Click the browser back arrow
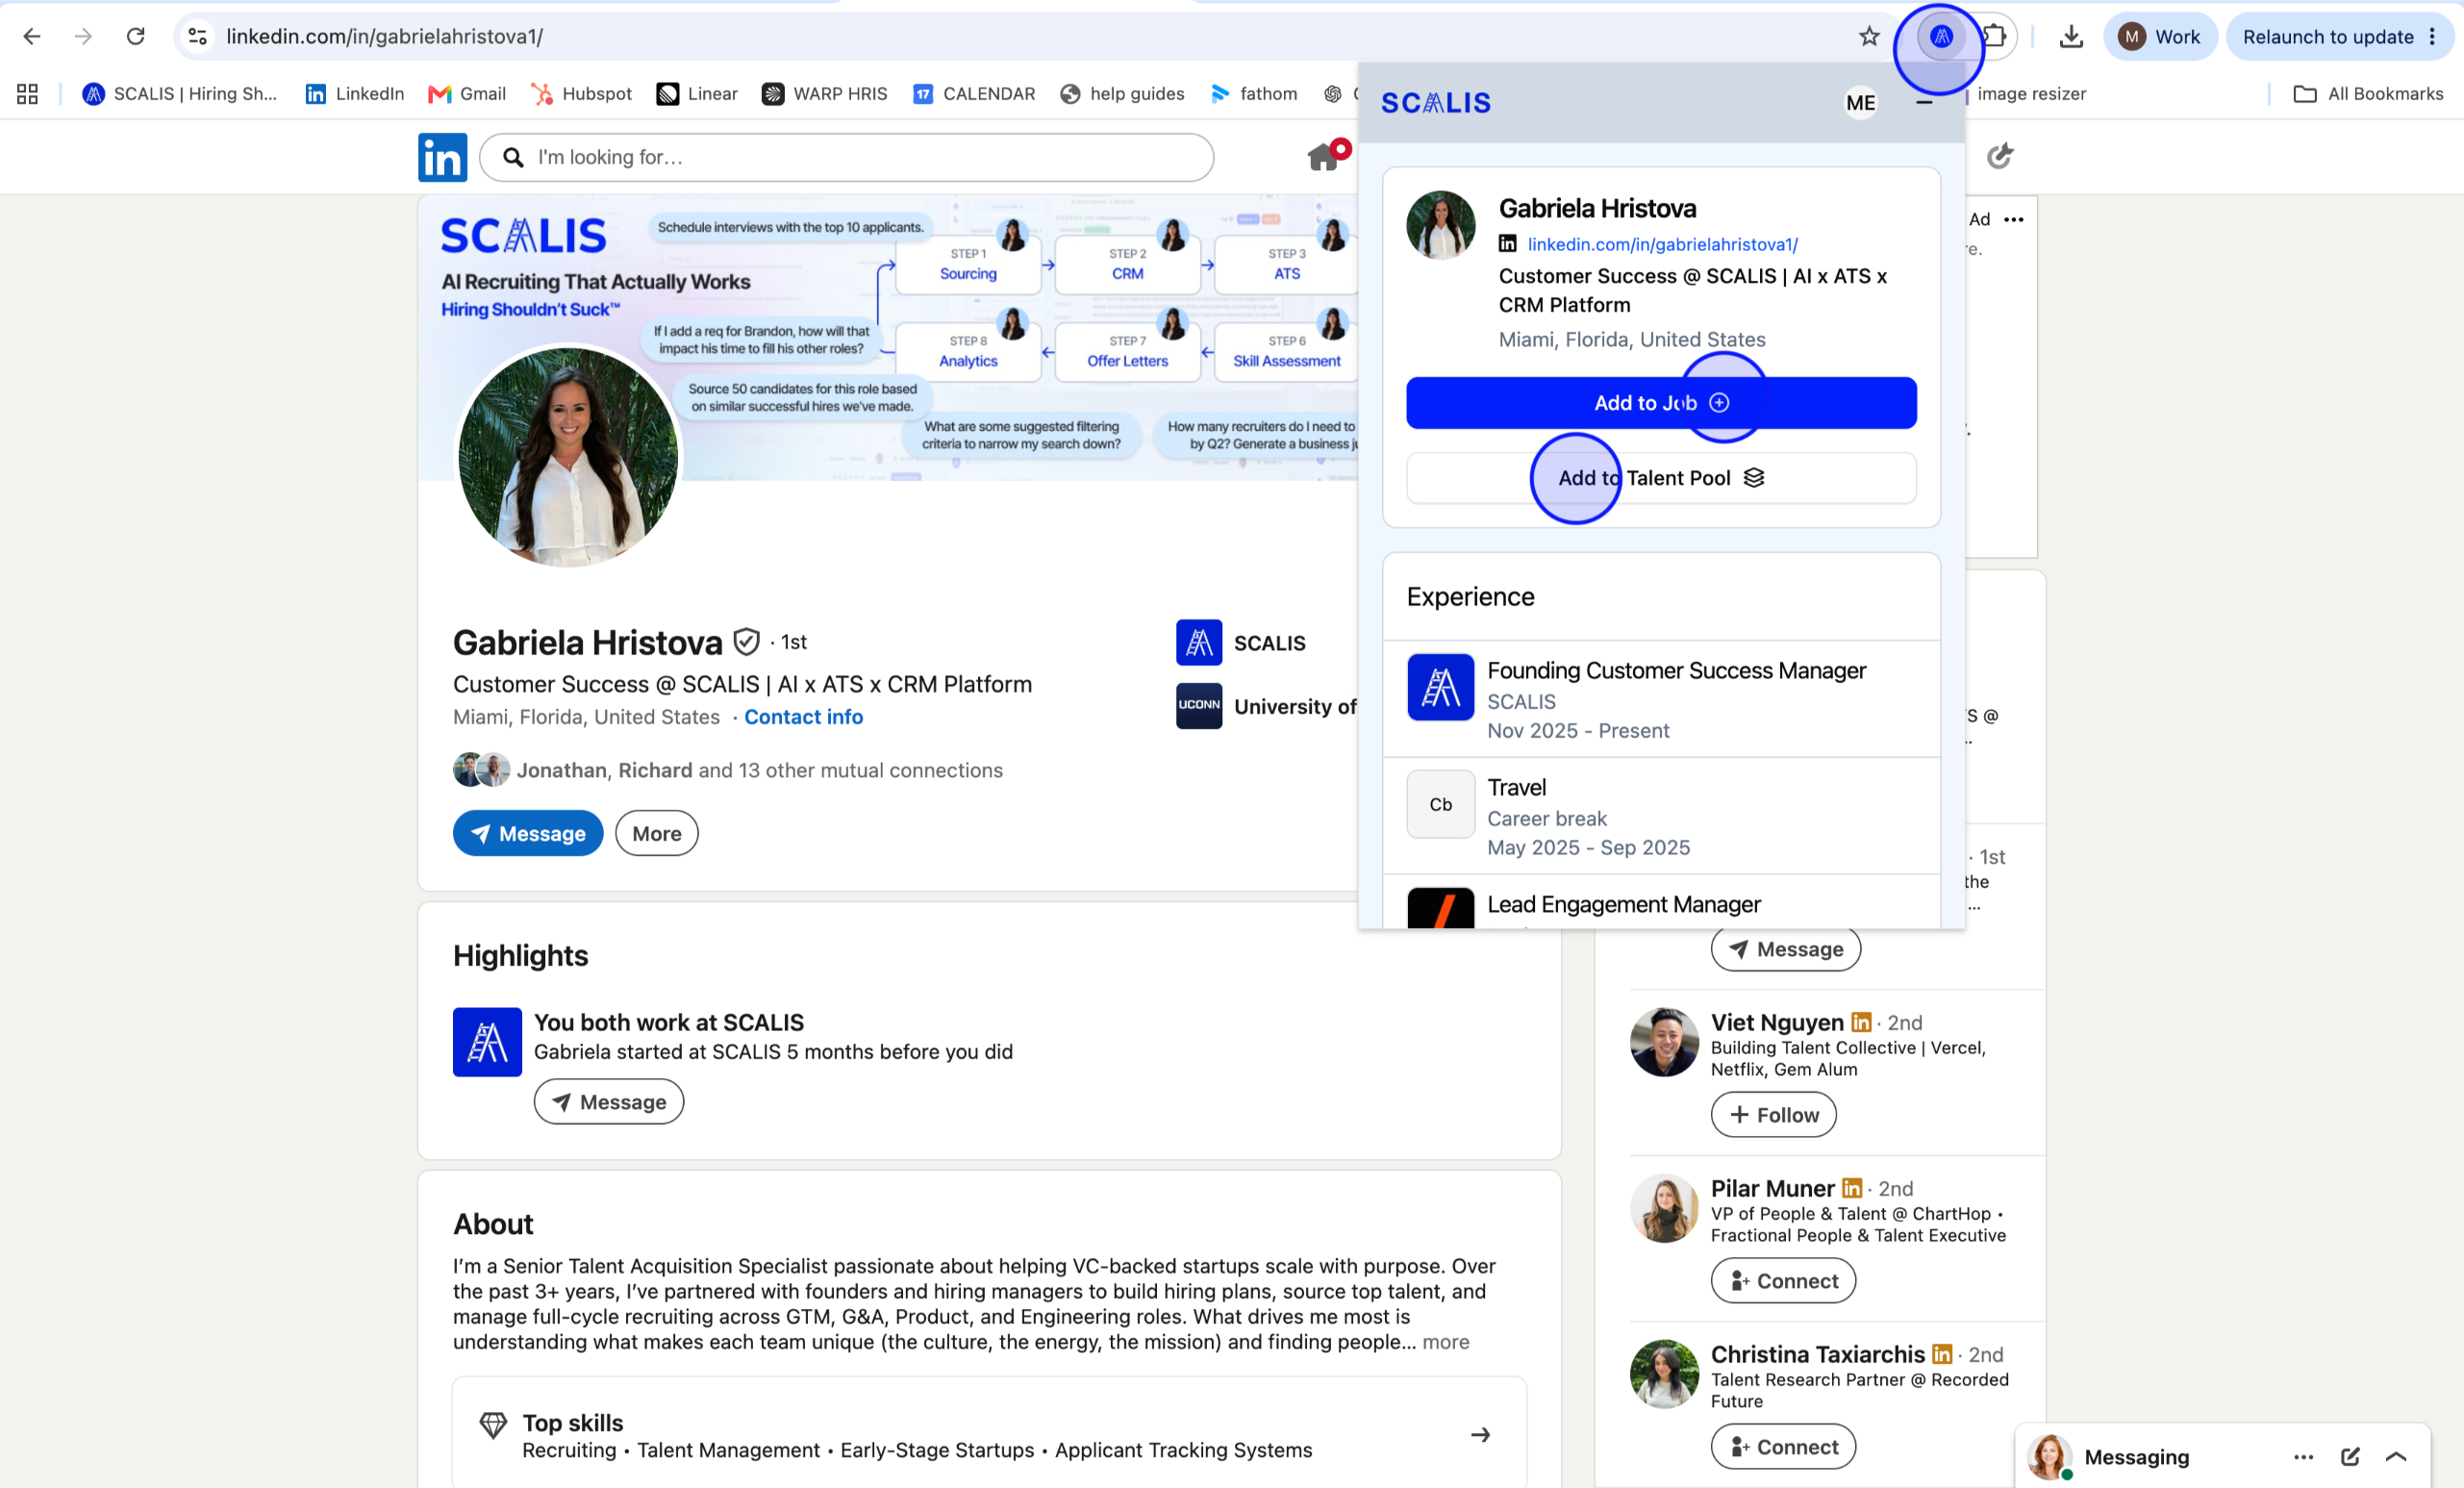The height and width of the screenshot is (1488, 2464). pos(32,37)
